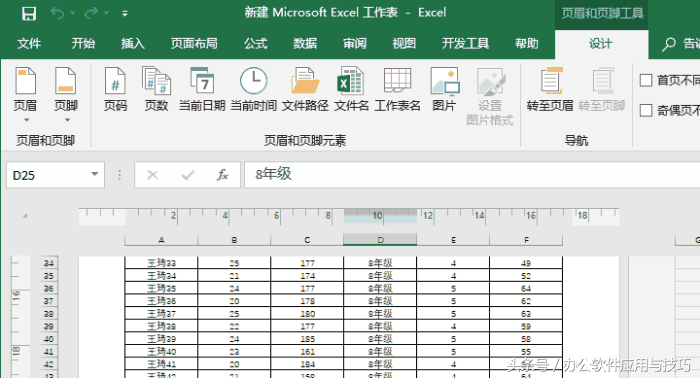700x378 pixels.
Task: Insert 工作表名 sheet name element
Action: click(397, 89)
